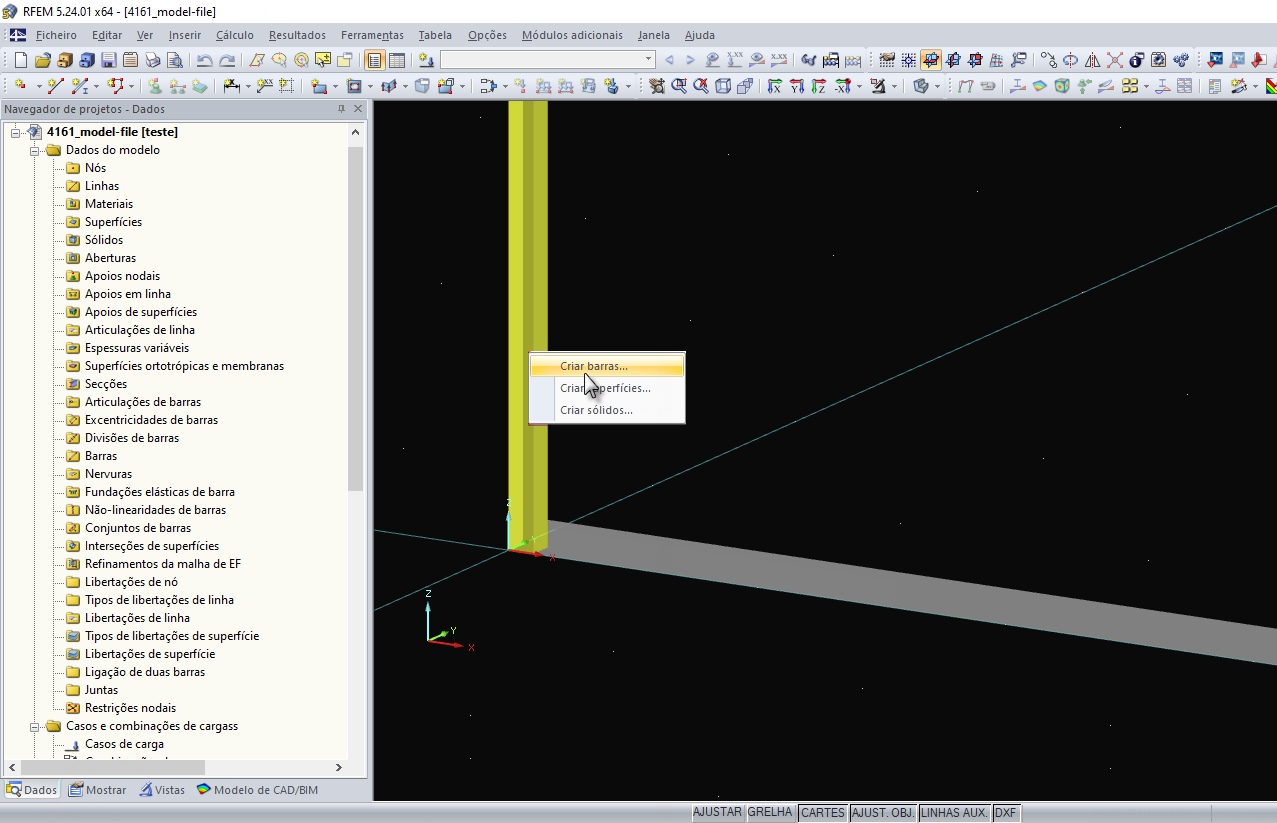Open the Inserir menu
1277x823 pixels.
click(185, 35)
